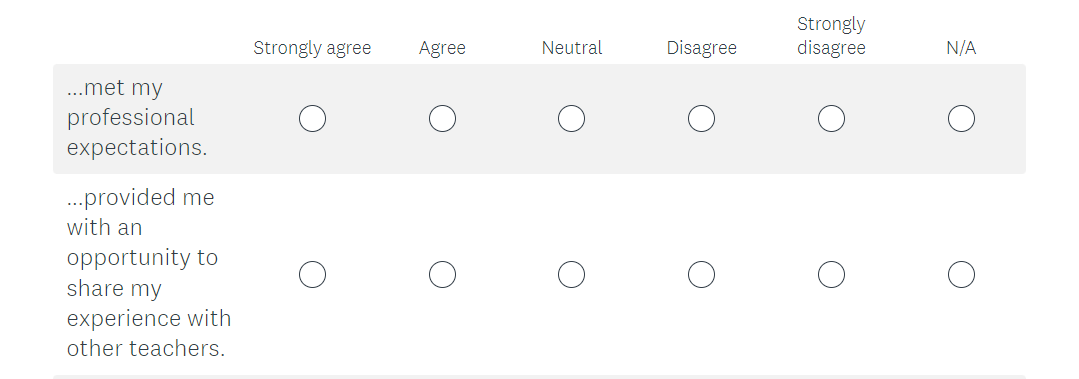Select Neutral for met professional expectations

coord(572,118)
